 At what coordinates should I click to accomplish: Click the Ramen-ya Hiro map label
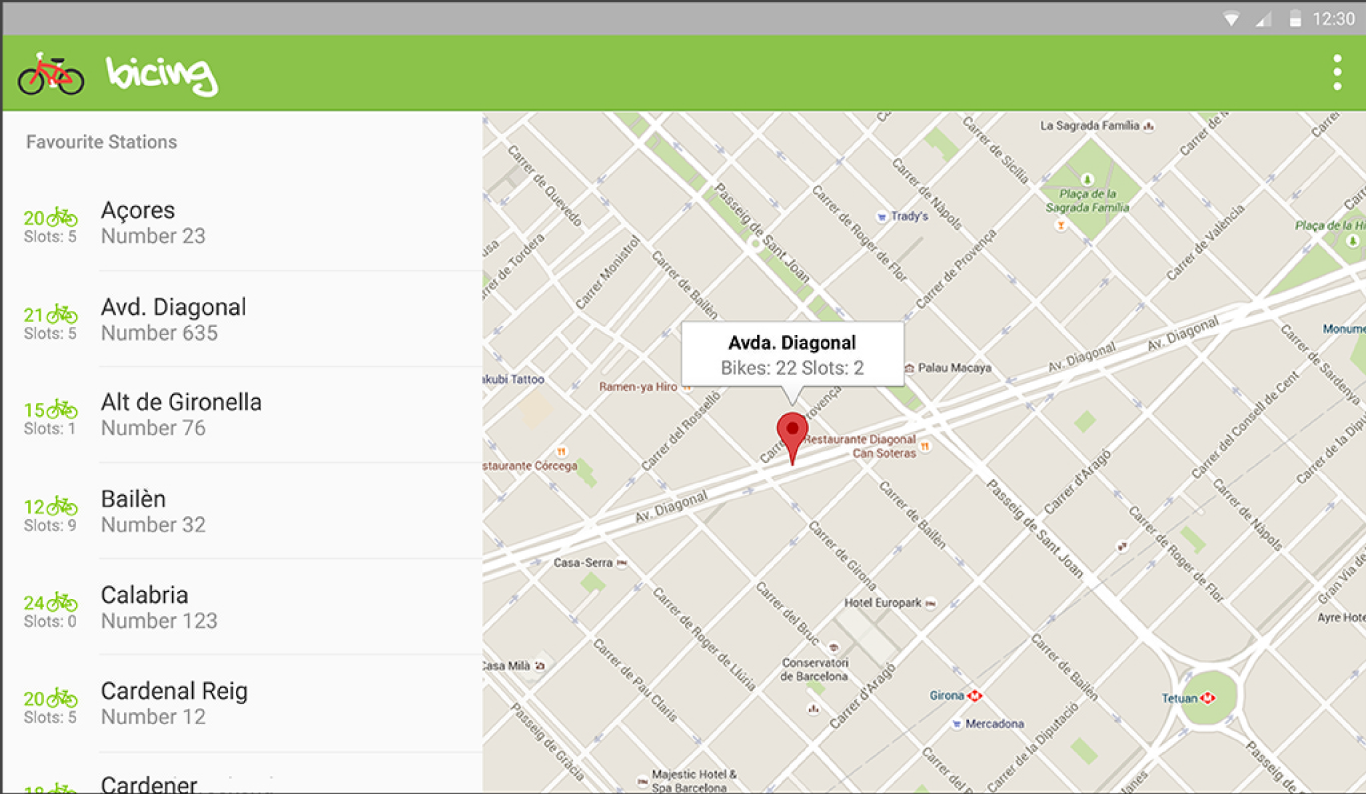[638, 387]
